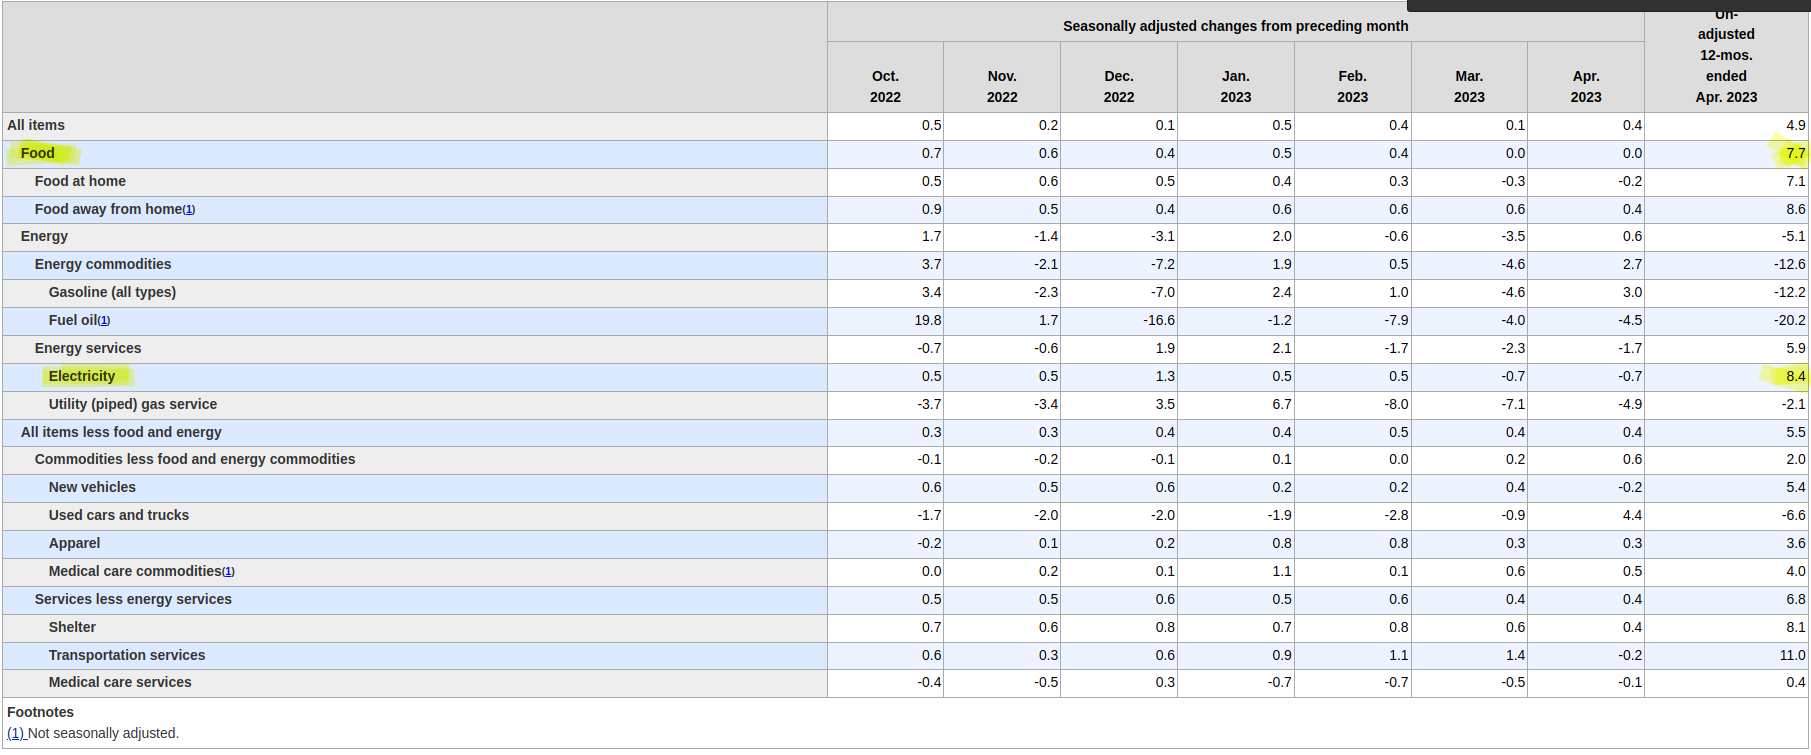Click the Shelter row label
Image resolution: width=1811 pixels, height=755 pixels.
click(73, 627)
